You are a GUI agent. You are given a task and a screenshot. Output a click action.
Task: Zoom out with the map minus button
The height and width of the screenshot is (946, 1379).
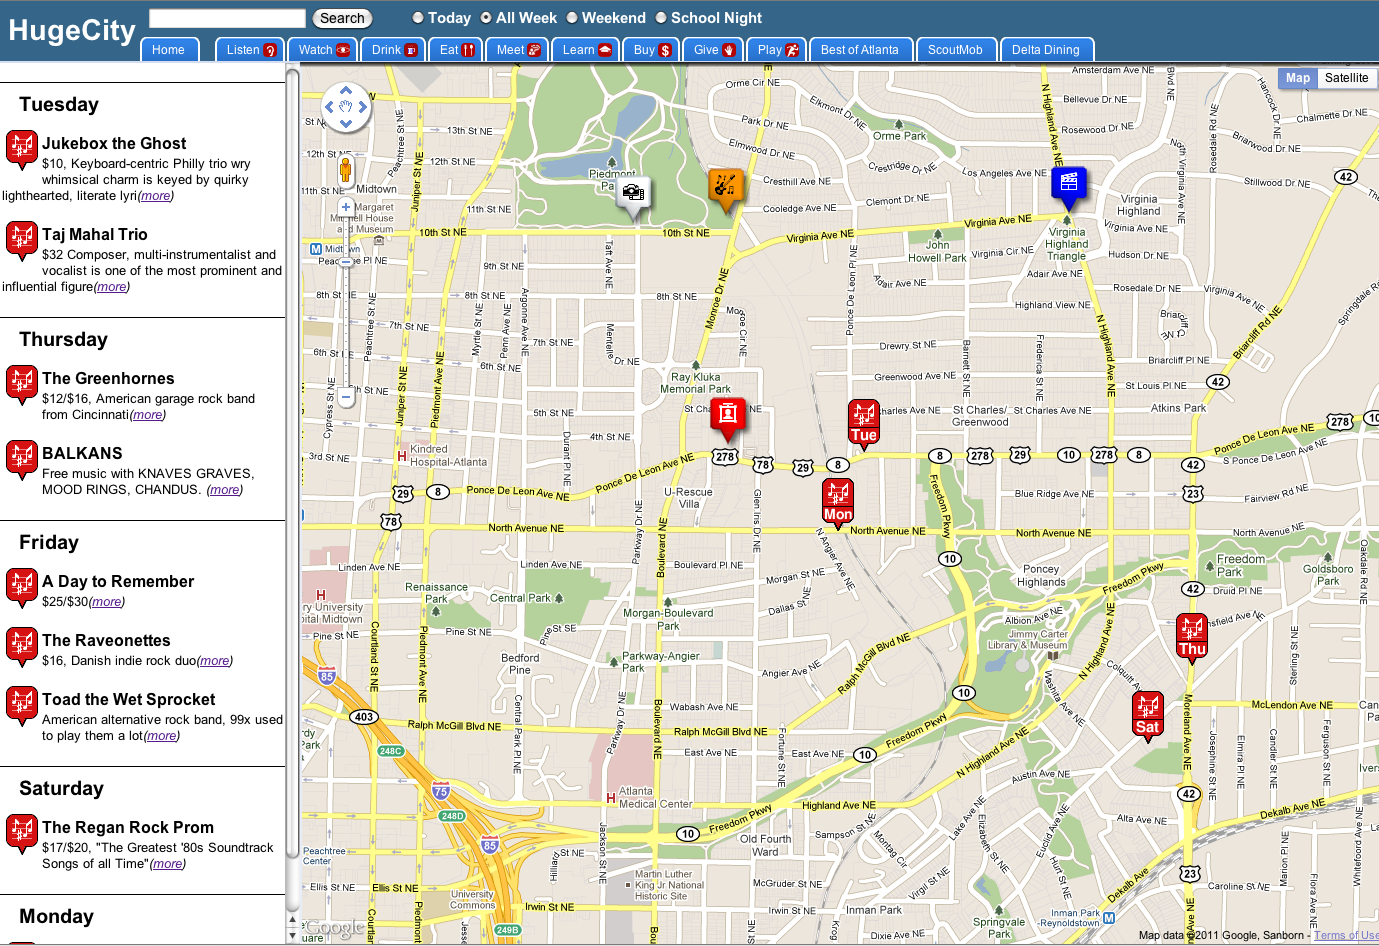click(x=346, y=397)
